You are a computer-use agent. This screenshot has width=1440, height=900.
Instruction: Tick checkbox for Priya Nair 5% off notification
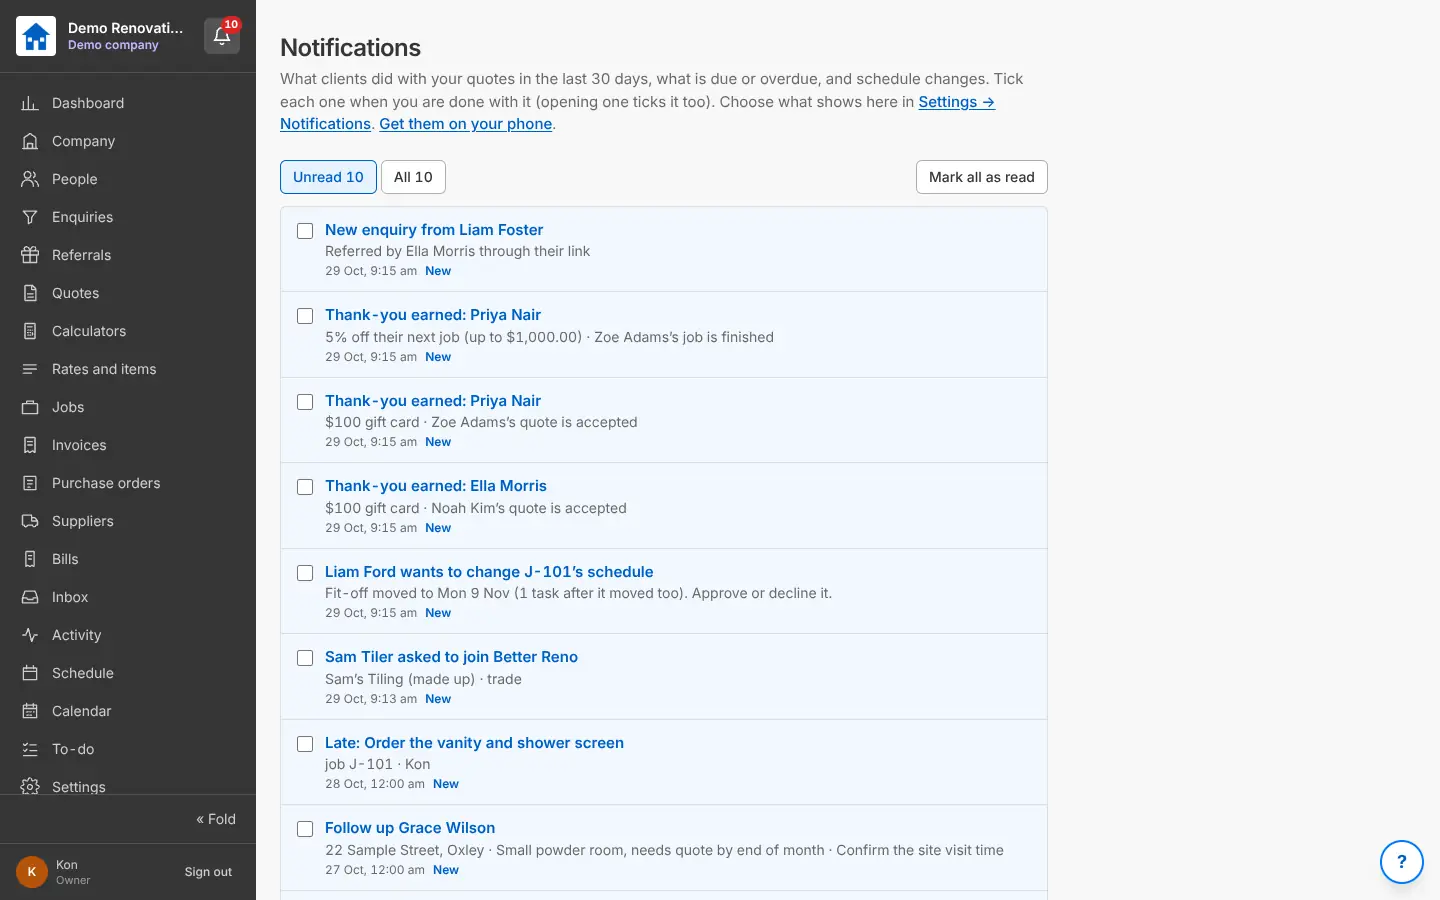pos(305,316)
